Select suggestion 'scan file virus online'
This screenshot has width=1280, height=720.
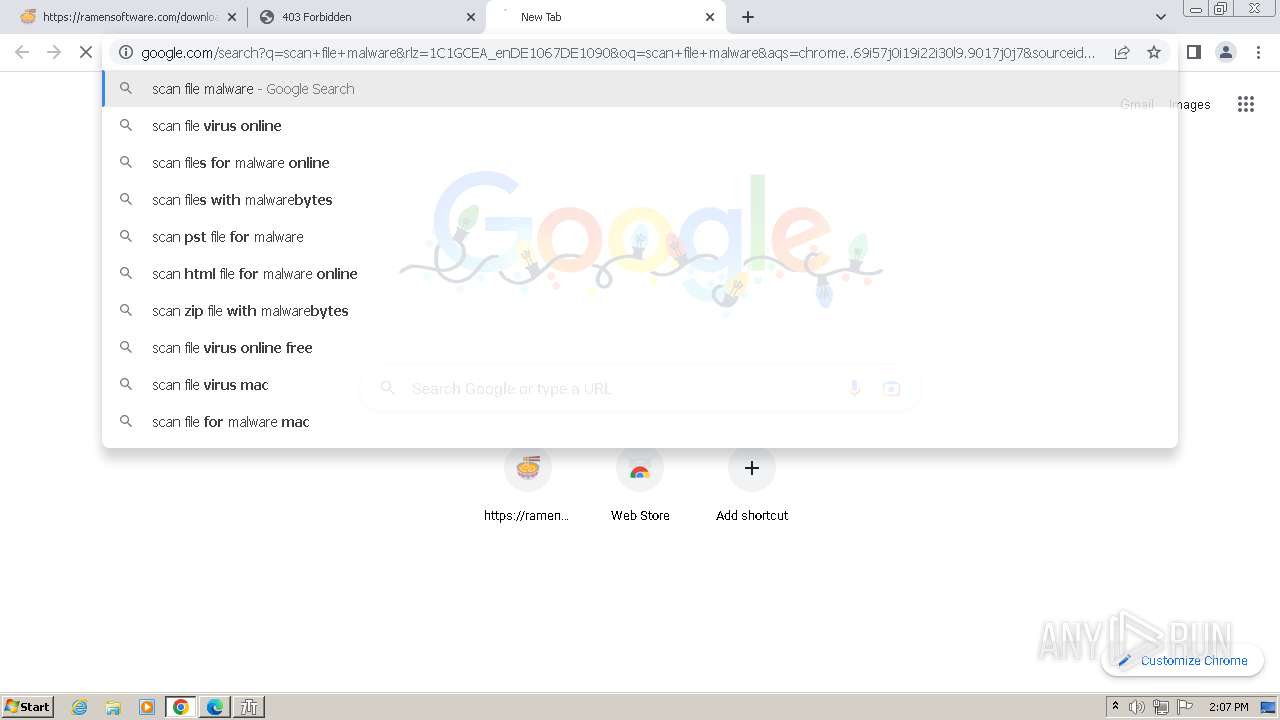point(640,126)
